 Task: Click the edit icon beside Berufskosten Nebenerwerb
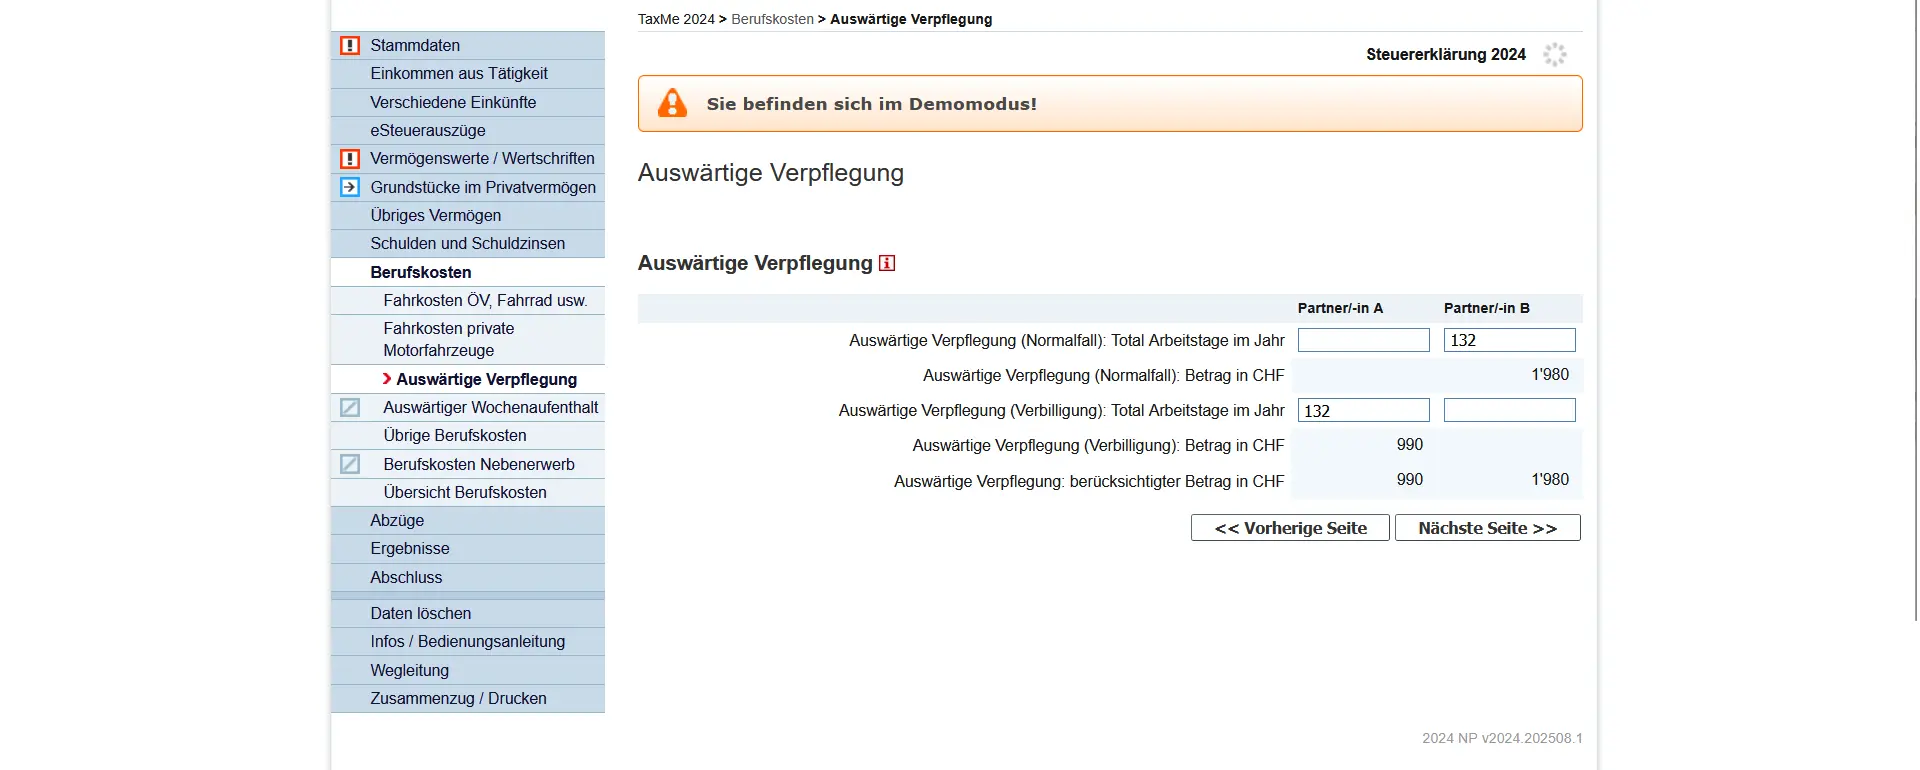[x=349, y=464]
